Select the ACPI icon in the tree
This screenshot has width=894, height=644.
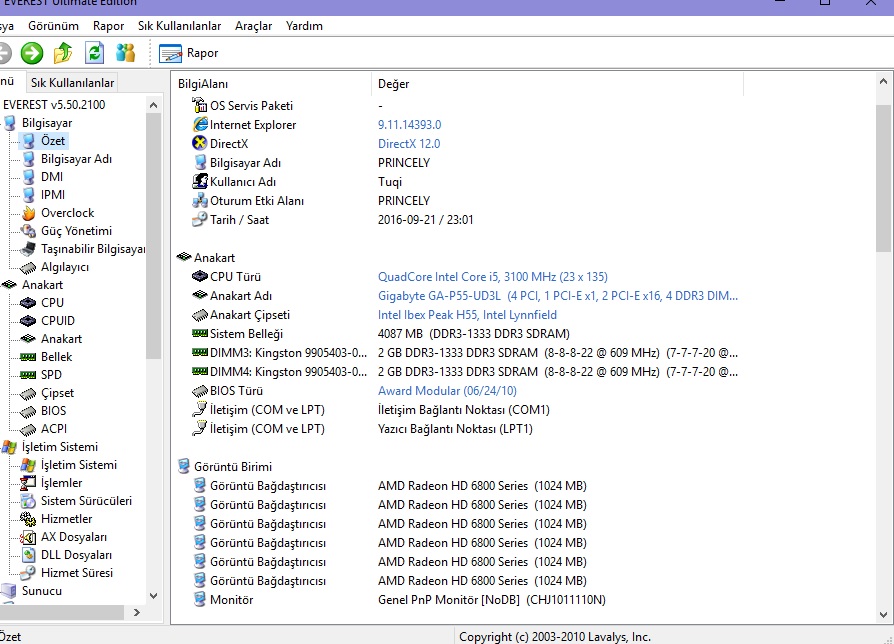point(29,429)
